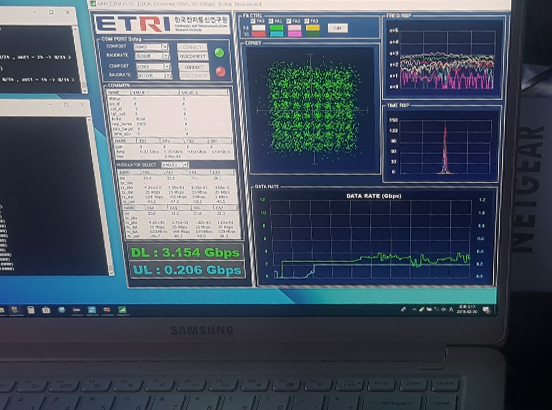552x410 pixels.
Task: Toggle the FA0 checkbox in FA CTRL
Action: coord(253,21)
